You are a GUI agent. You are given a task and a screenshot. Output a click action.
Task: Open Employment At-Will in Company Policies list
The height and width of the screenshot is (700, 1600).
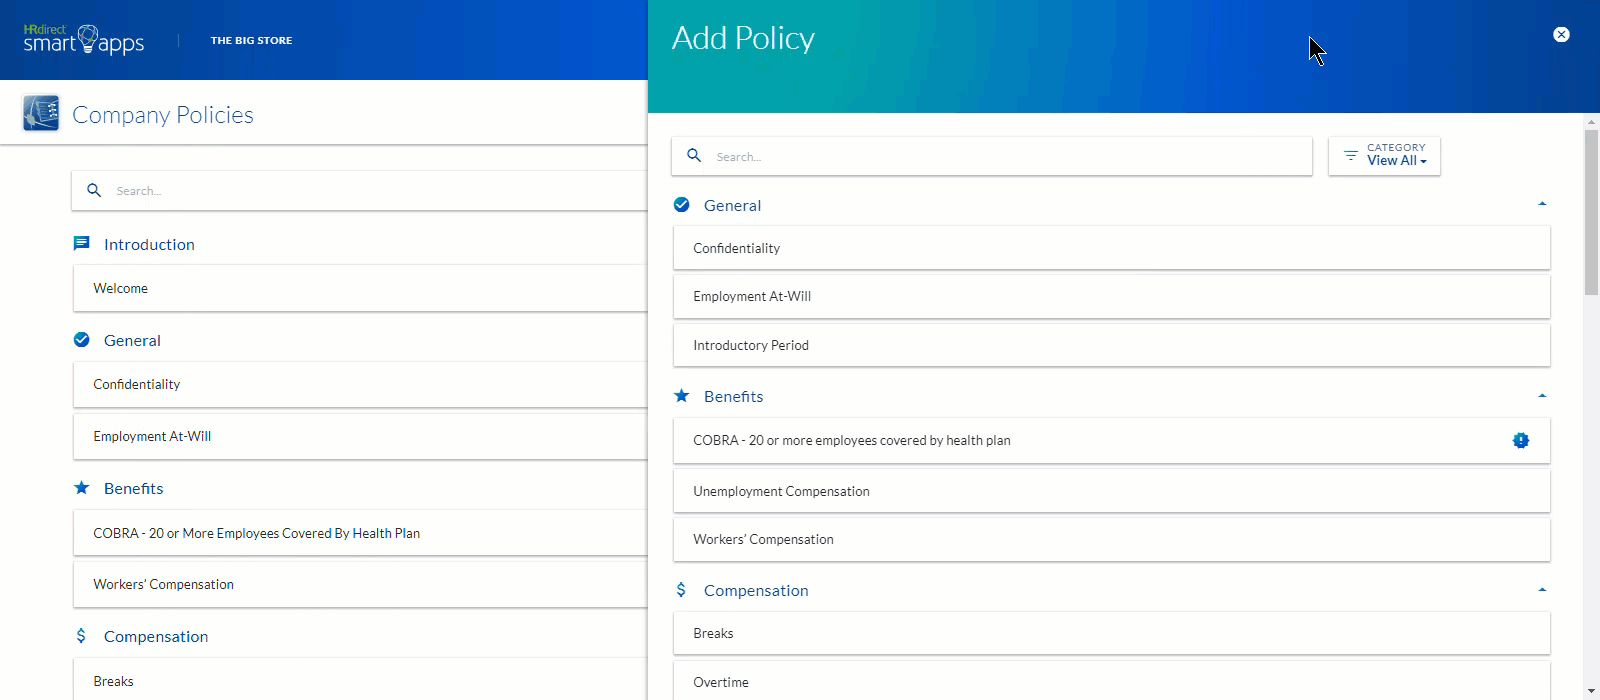(x=361, y=436)
